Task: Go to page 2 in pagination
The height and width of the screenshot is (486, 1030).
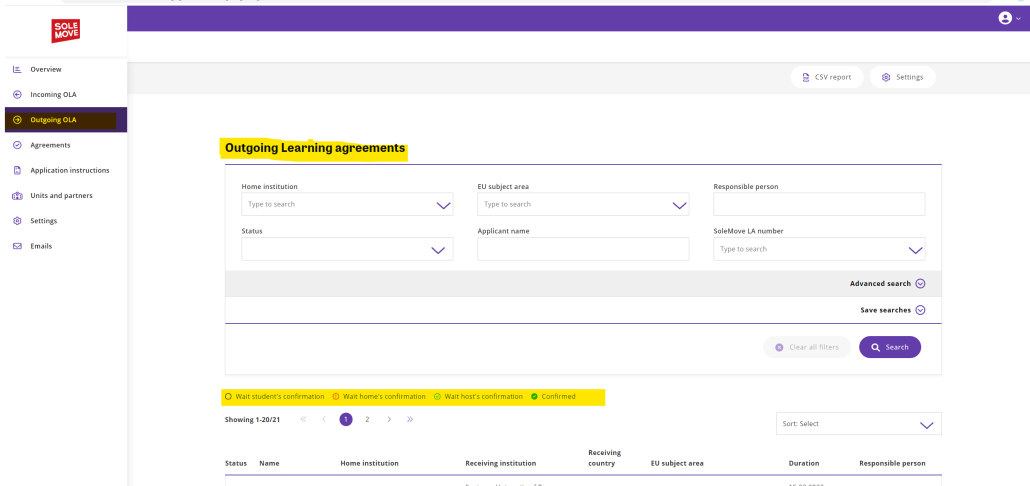Action: click(367, 419)
